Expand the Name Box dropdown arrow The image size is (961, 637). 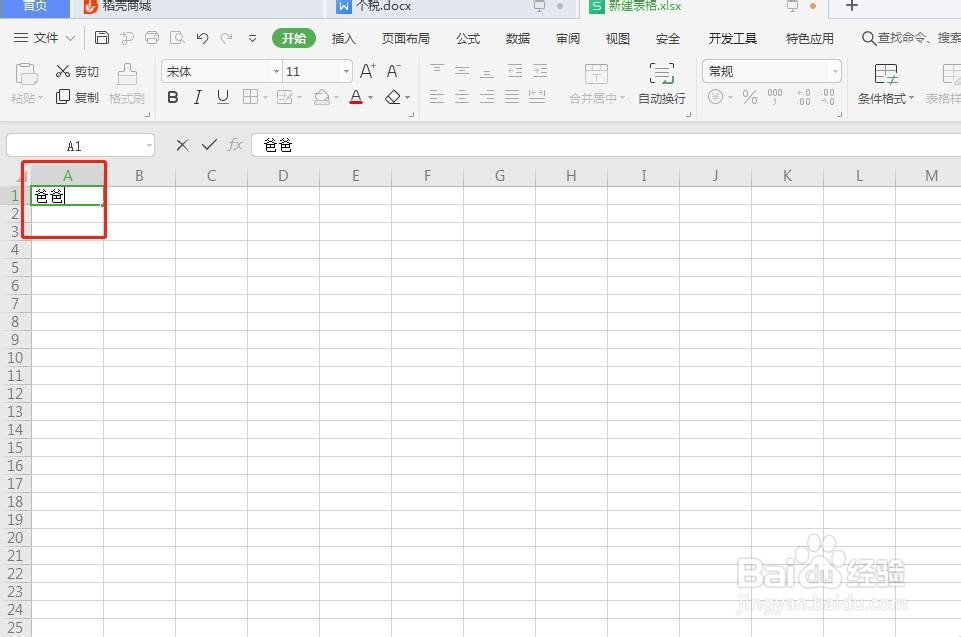click(149, 146)
